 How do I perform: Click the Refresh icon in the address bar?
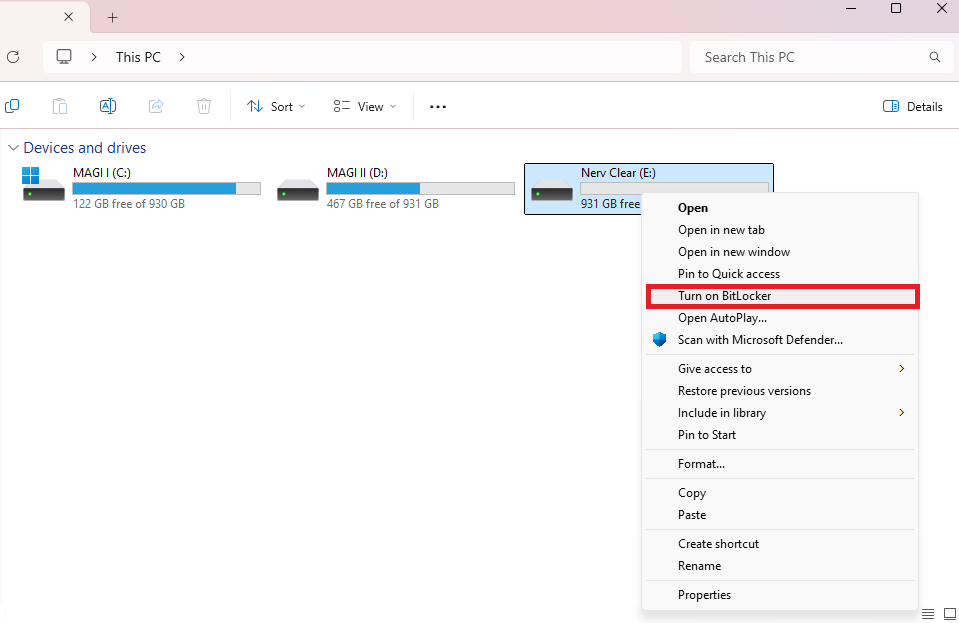[x=13, y=57]
